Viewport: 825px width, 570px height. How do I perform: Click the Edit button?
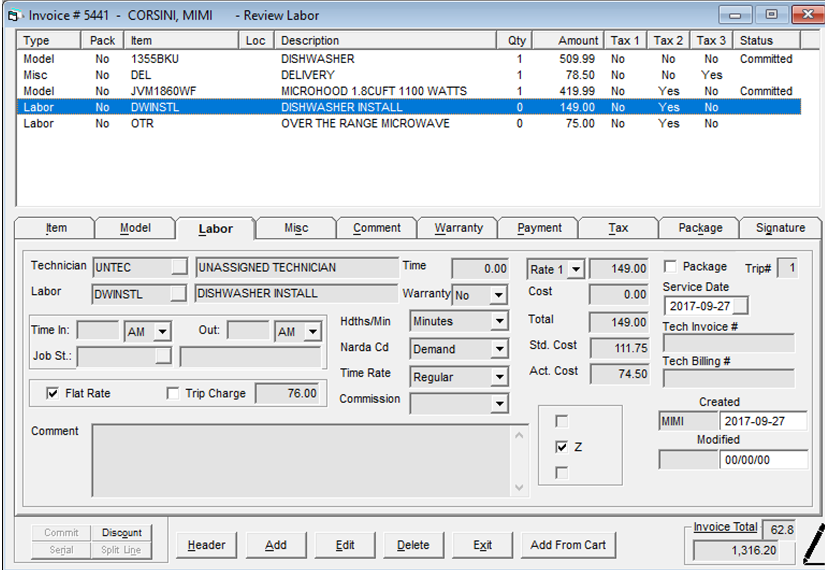pos(345,545)
